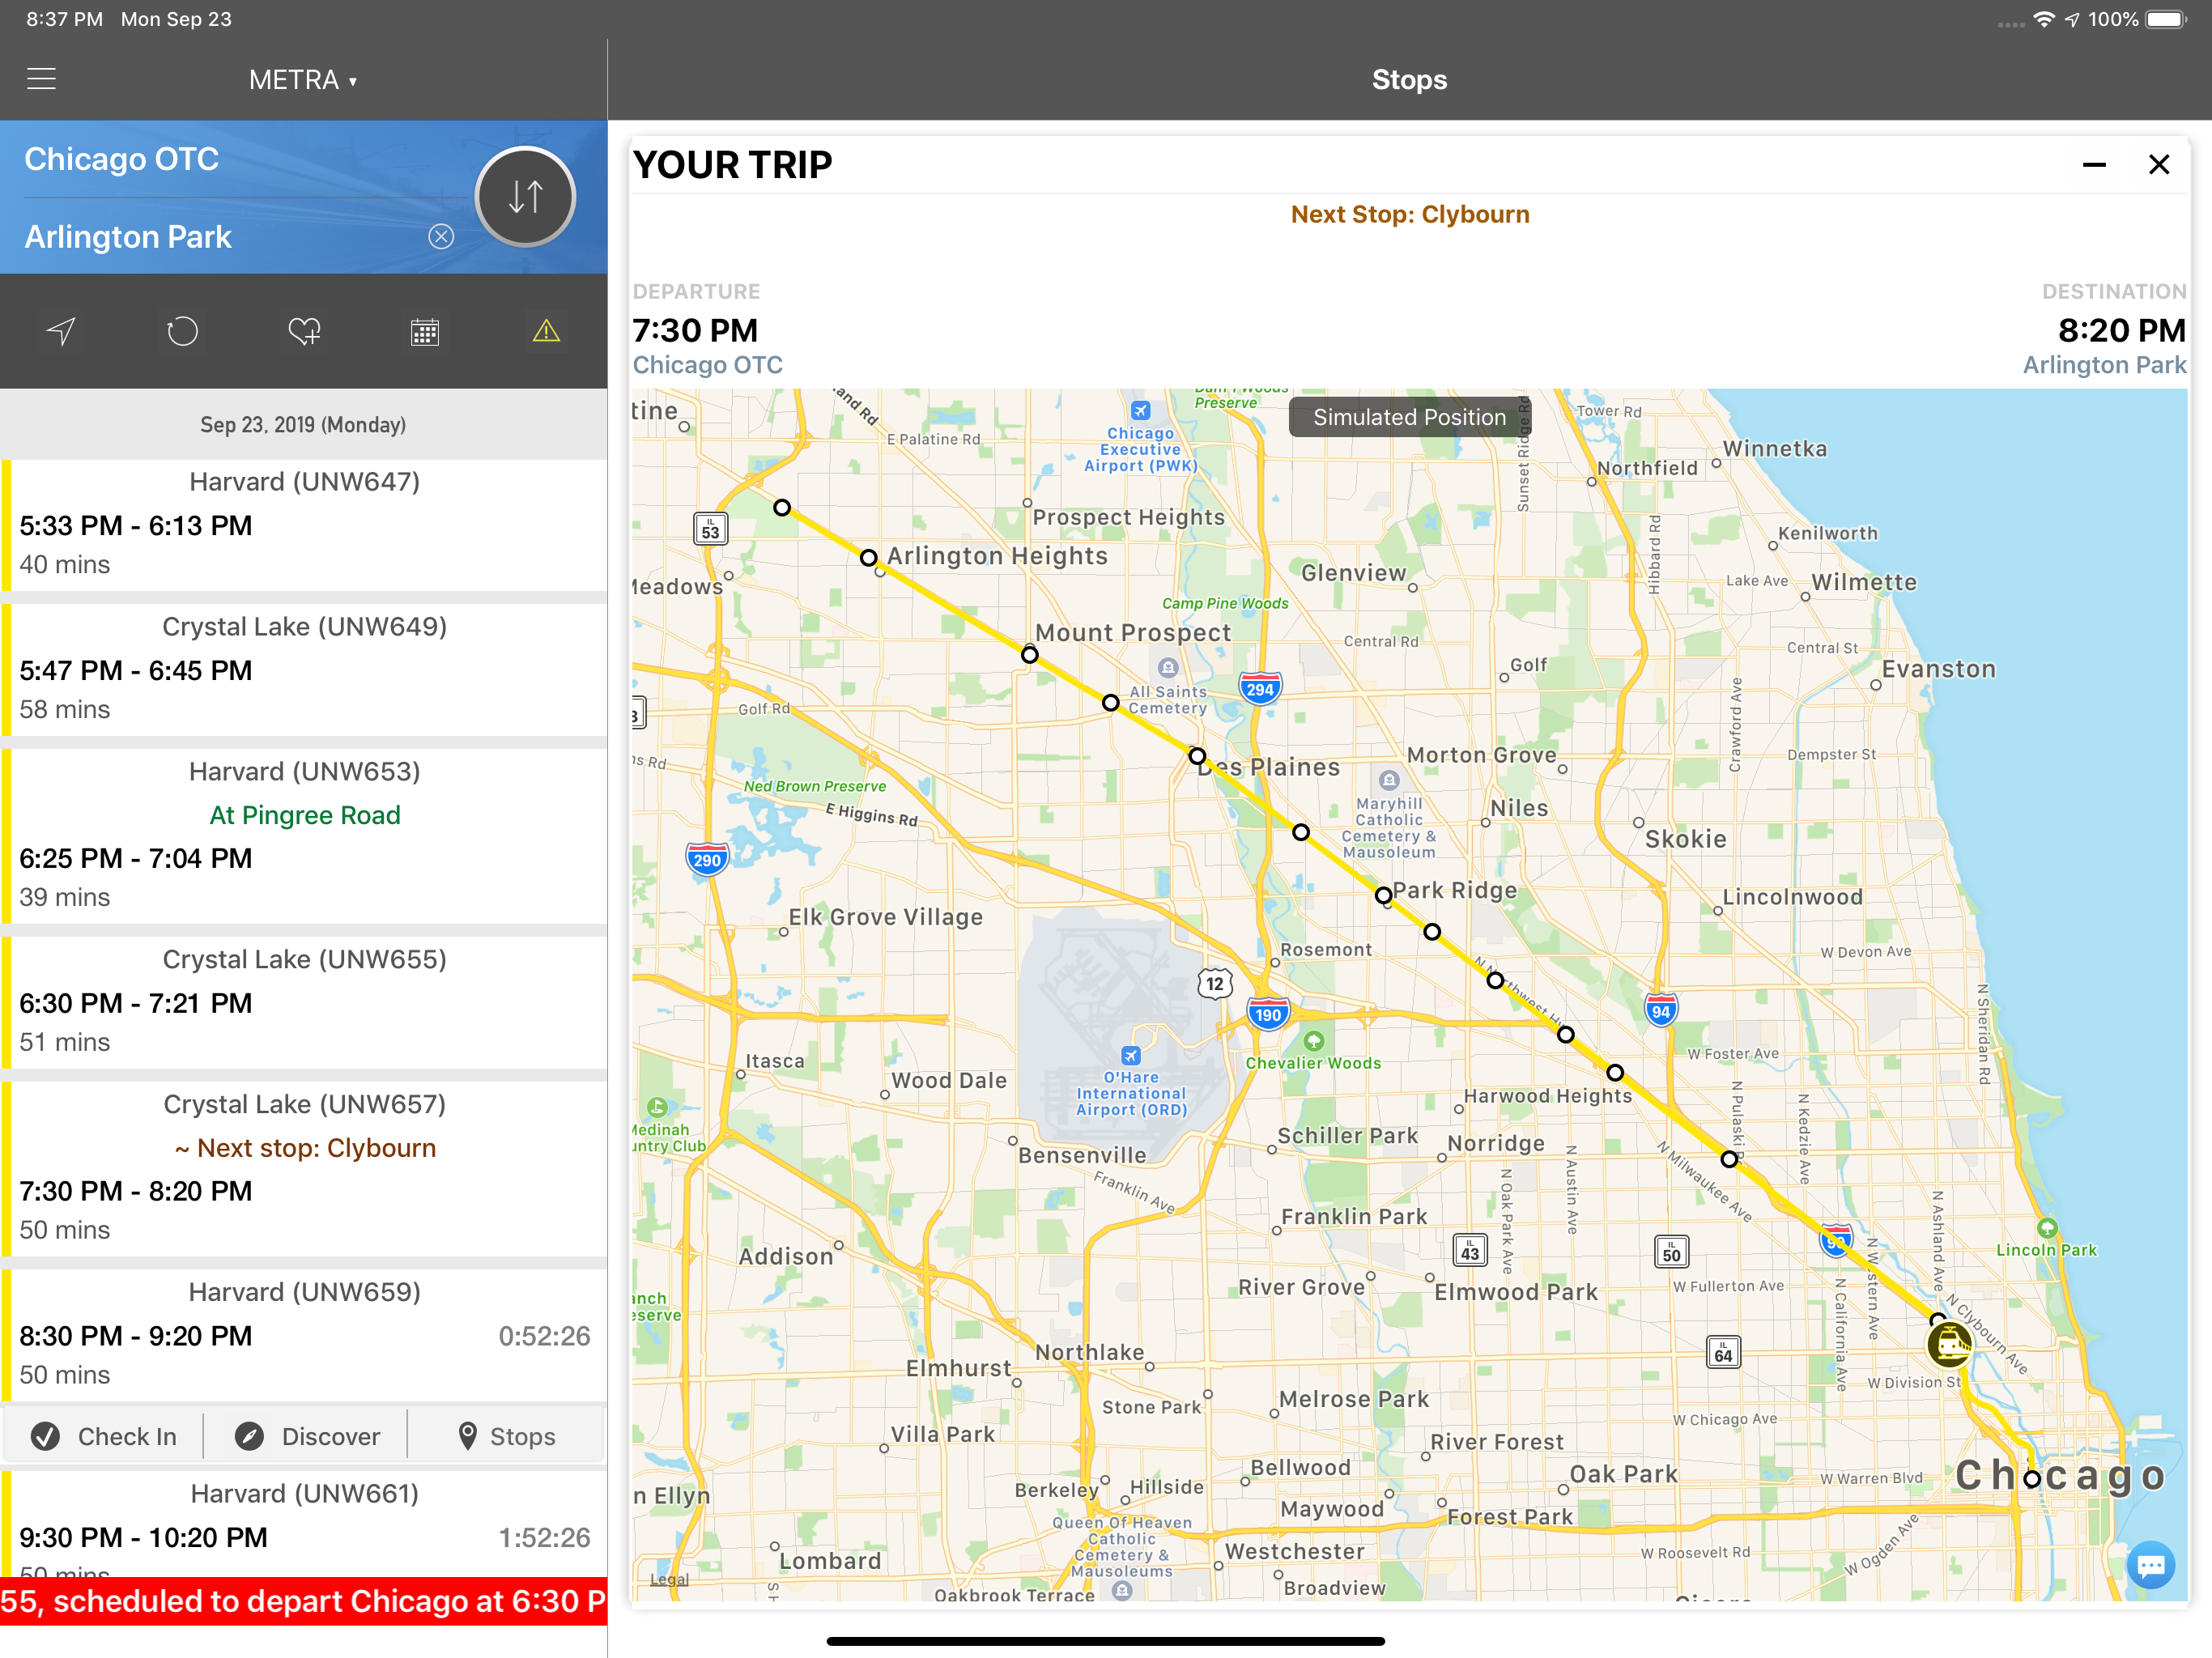Refresh the train schedule
Viewport: 2212px width, 1658px height.
coord(182,331)
